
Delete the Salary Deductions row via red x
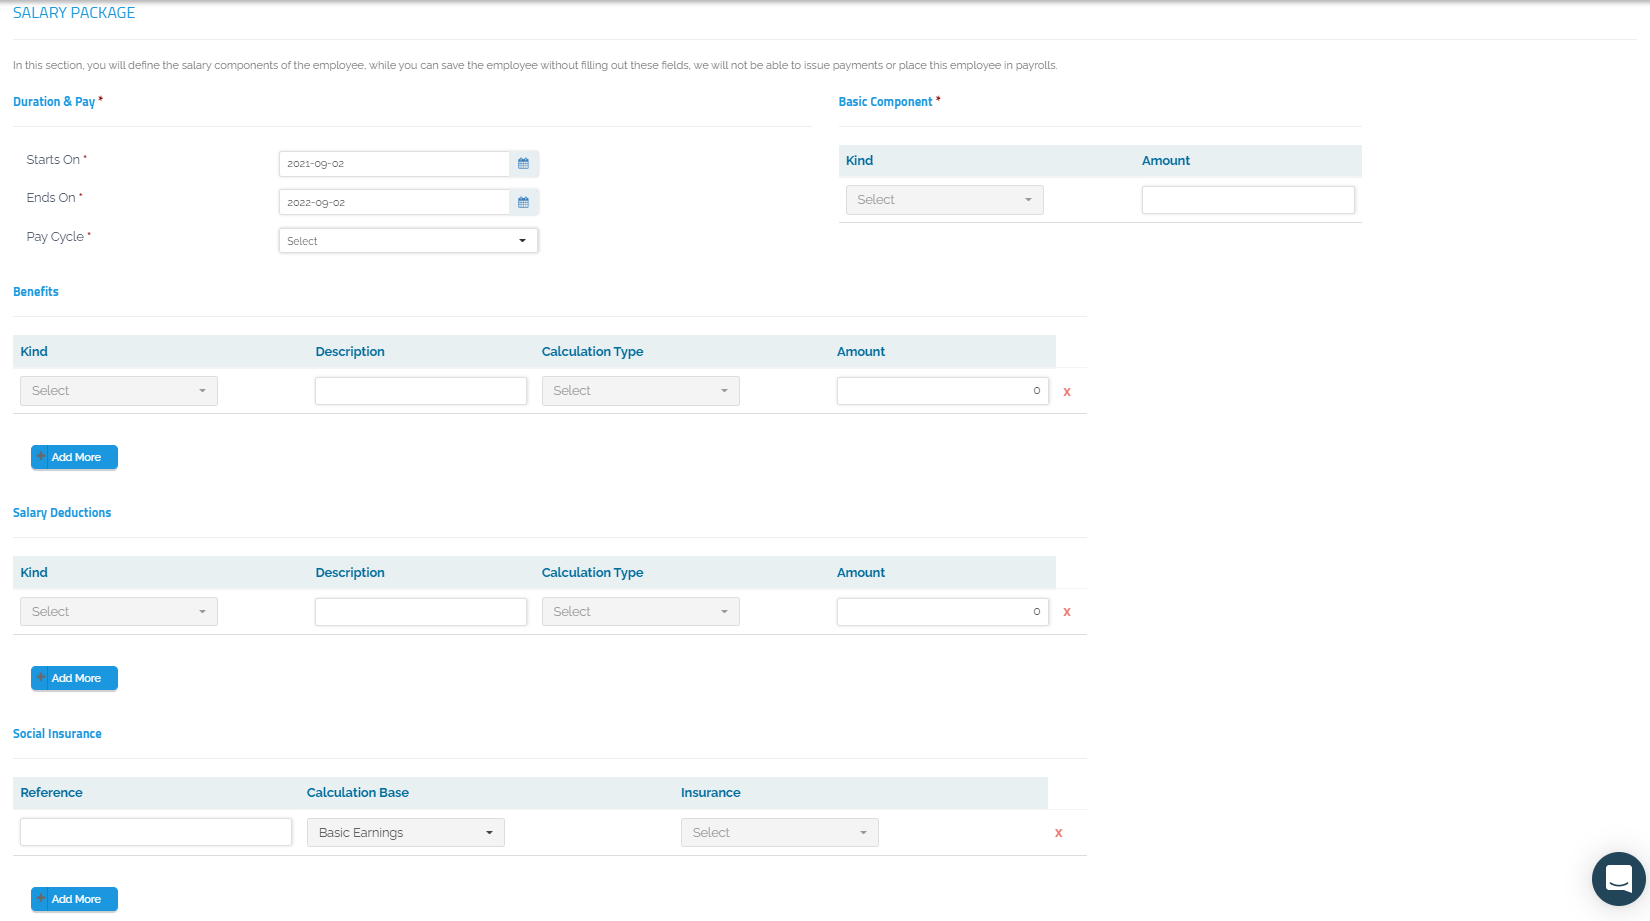pyautogui.click(x=1067, y=612)
